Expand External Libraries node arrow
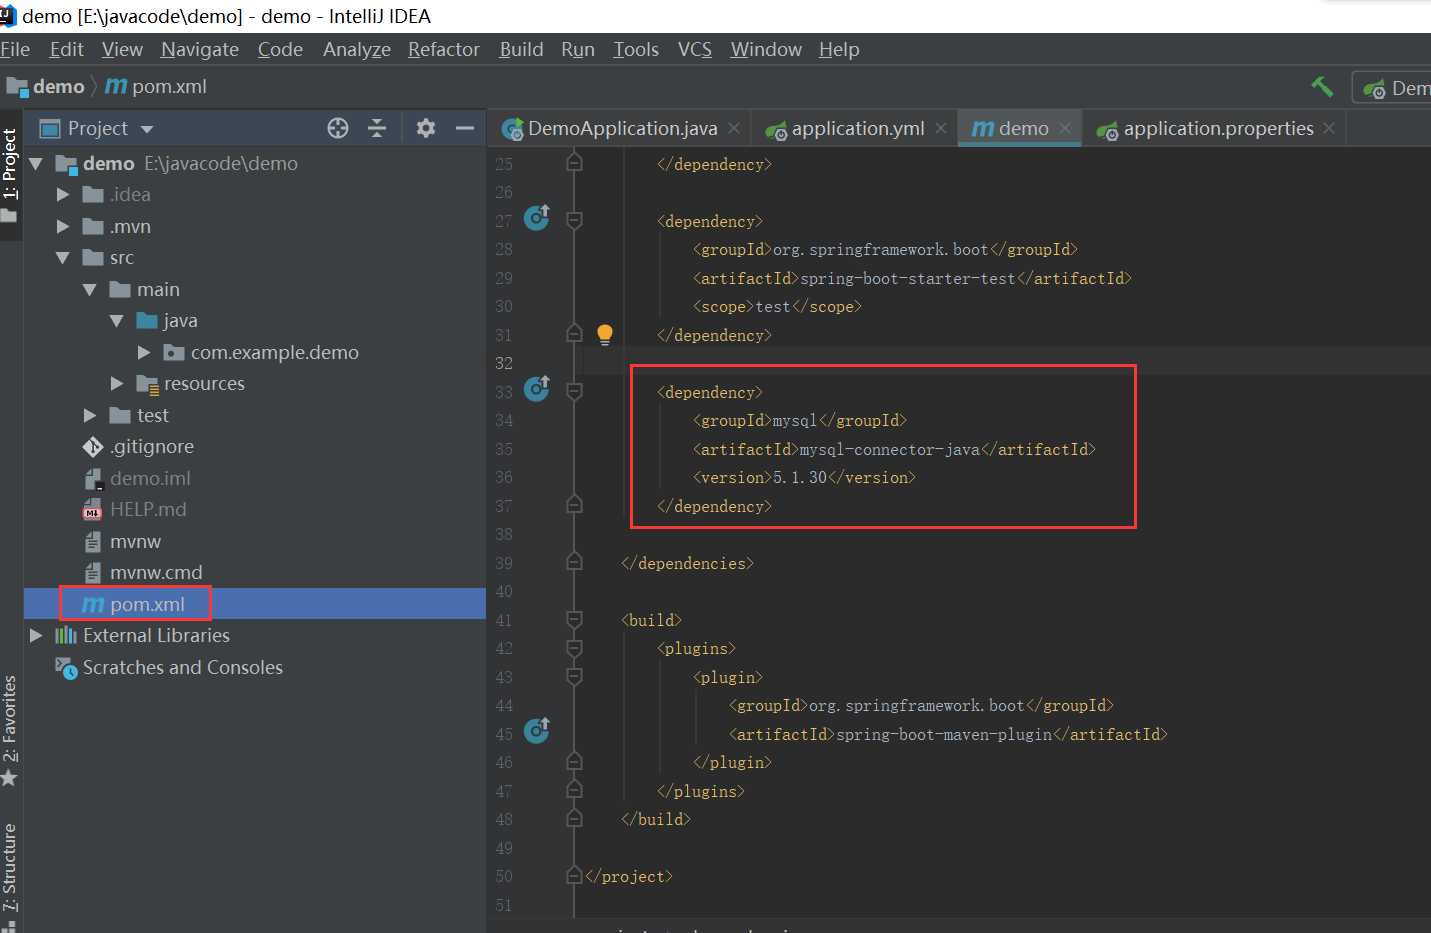This screenshot has width=1431, height=933. click(37, 635)
